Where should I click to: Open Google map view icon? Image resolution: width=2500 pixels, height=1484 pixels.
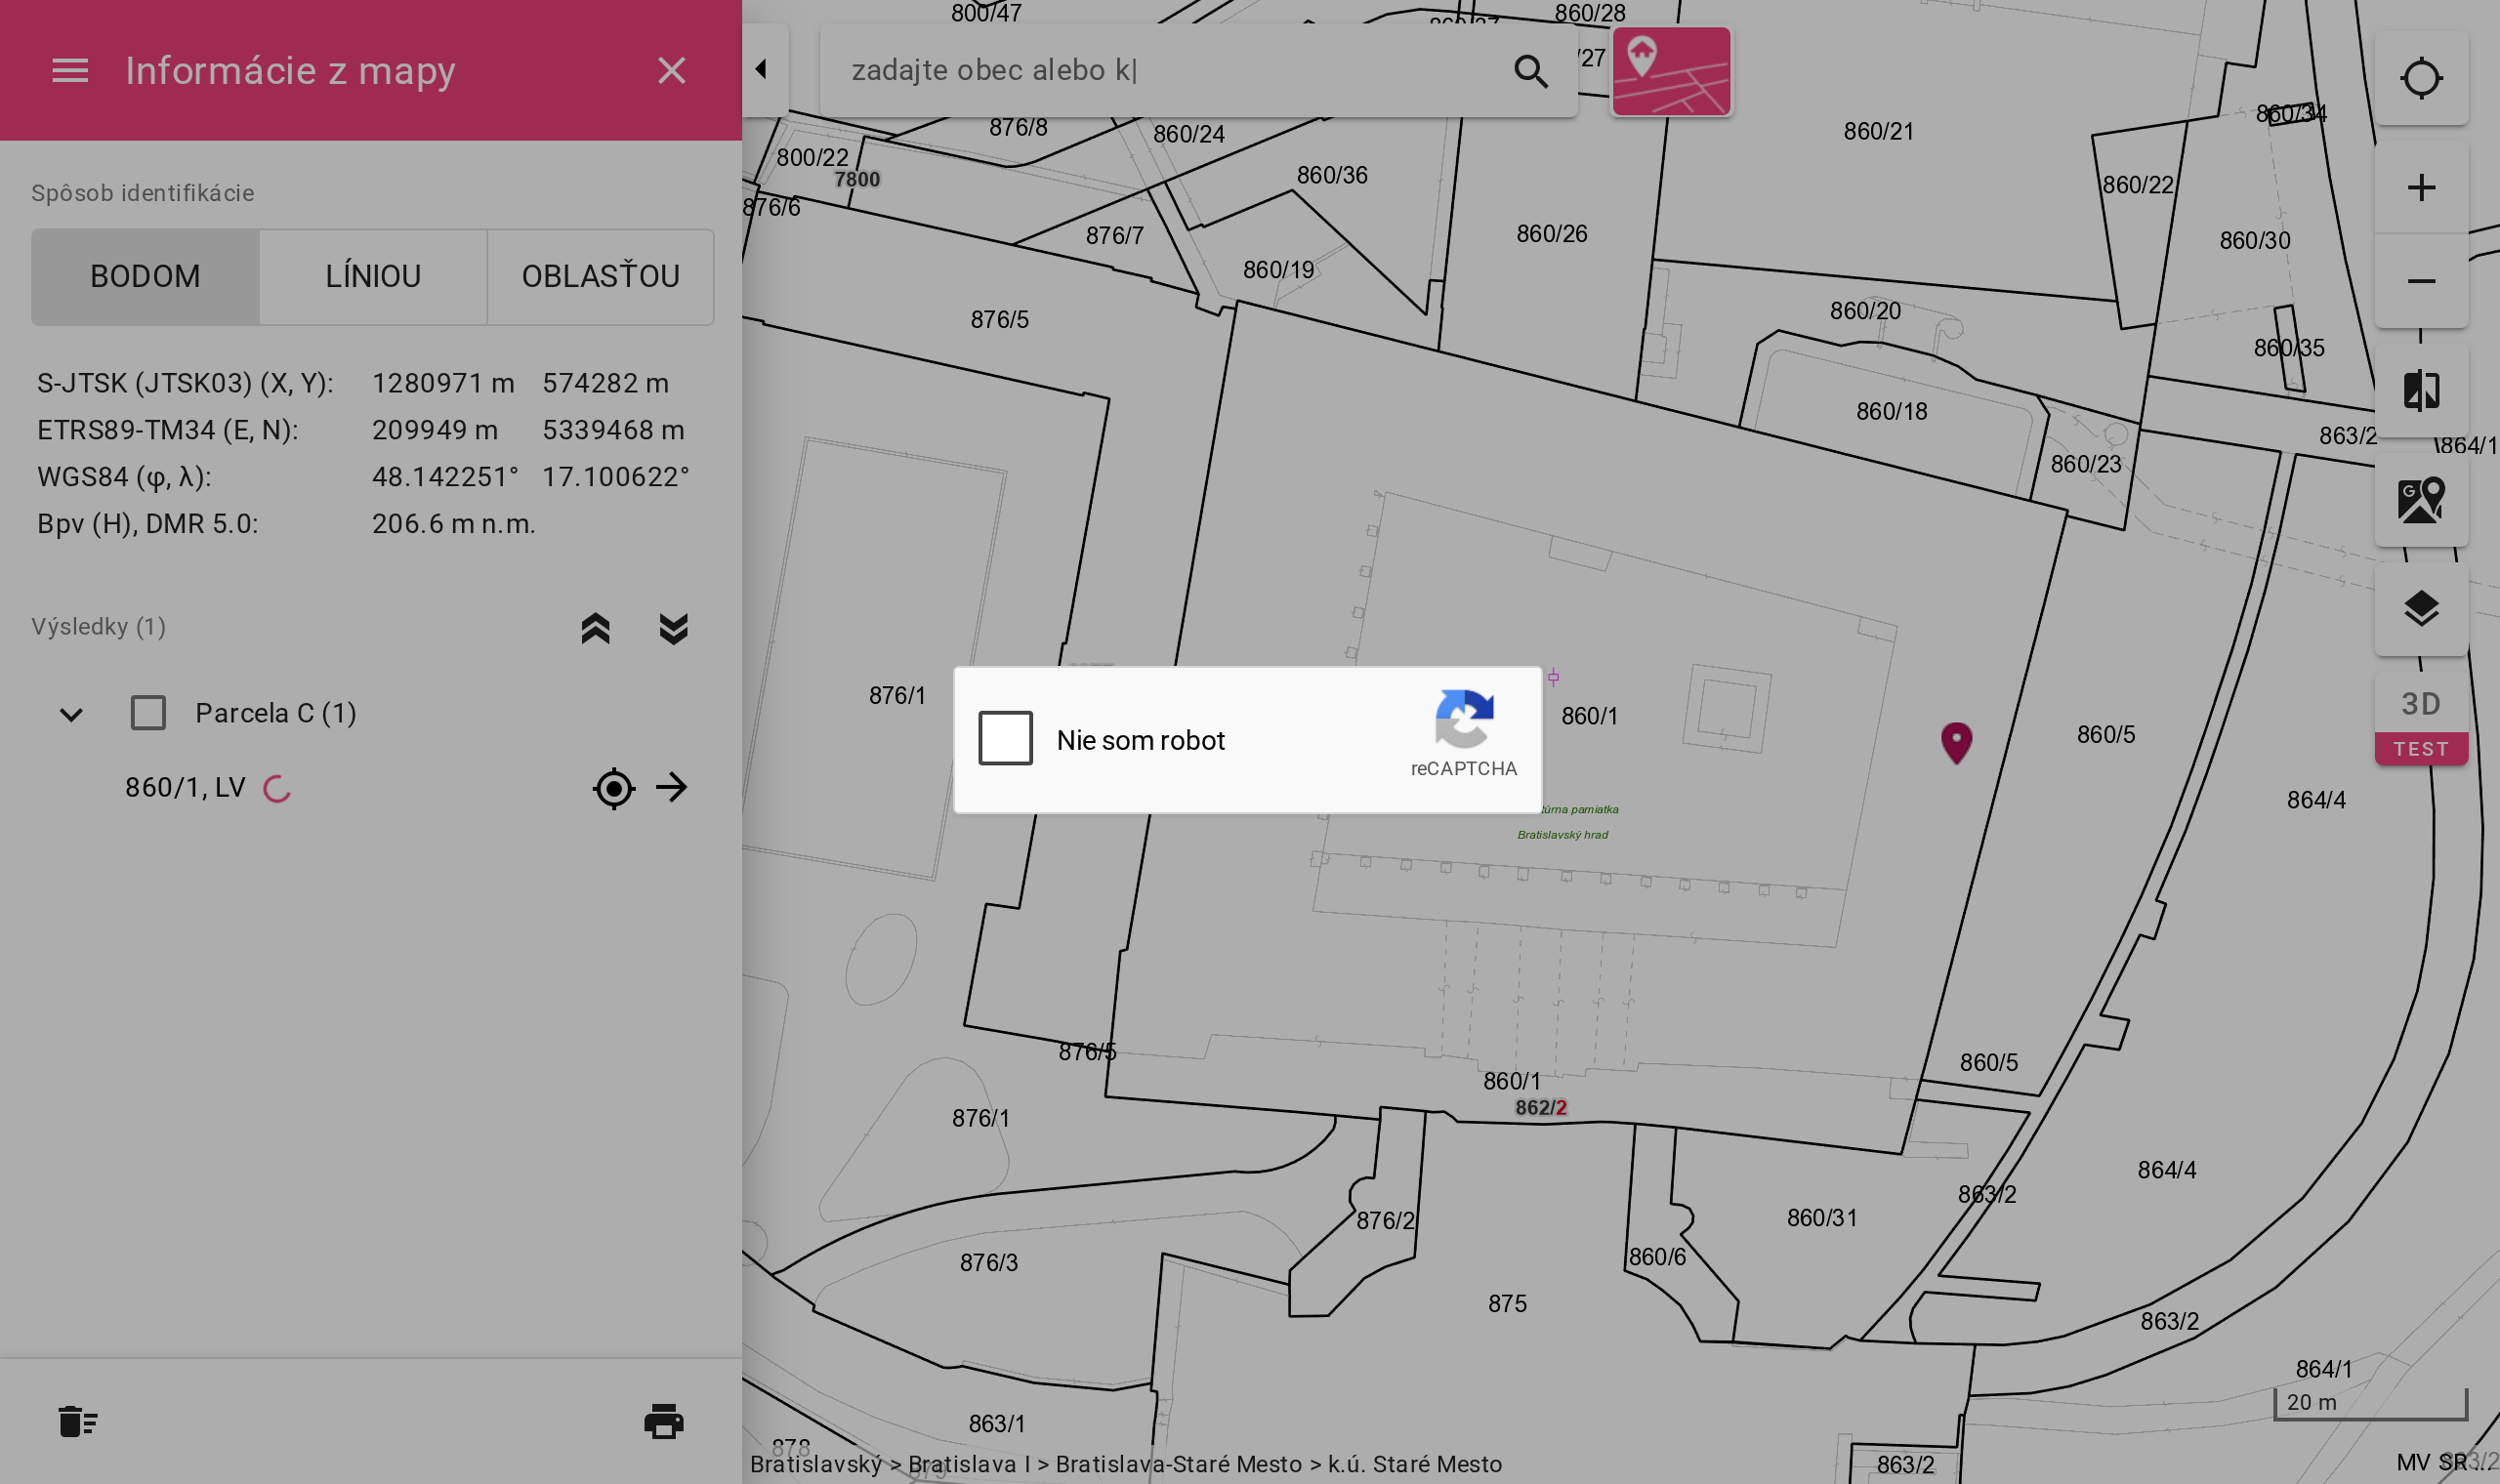pos(2421,500)
